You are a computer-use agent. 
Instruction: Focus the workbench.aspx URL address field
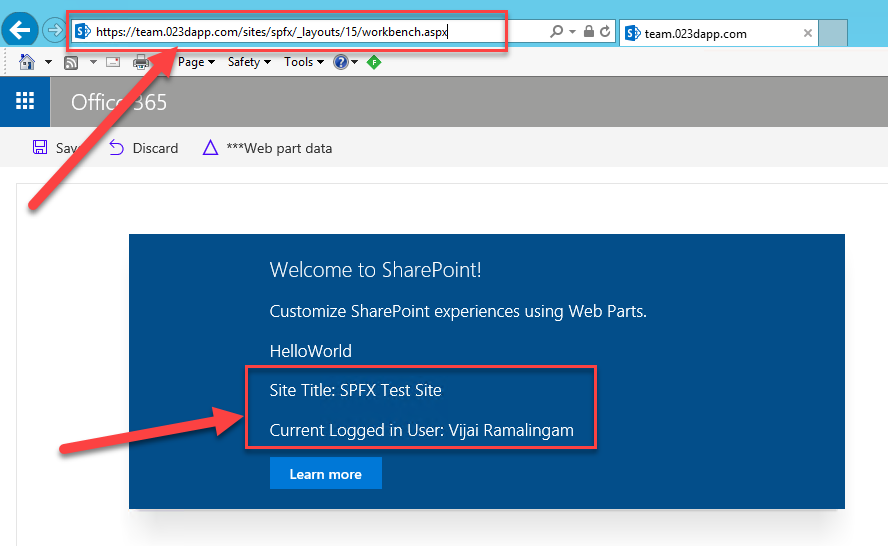click(272, 32)
